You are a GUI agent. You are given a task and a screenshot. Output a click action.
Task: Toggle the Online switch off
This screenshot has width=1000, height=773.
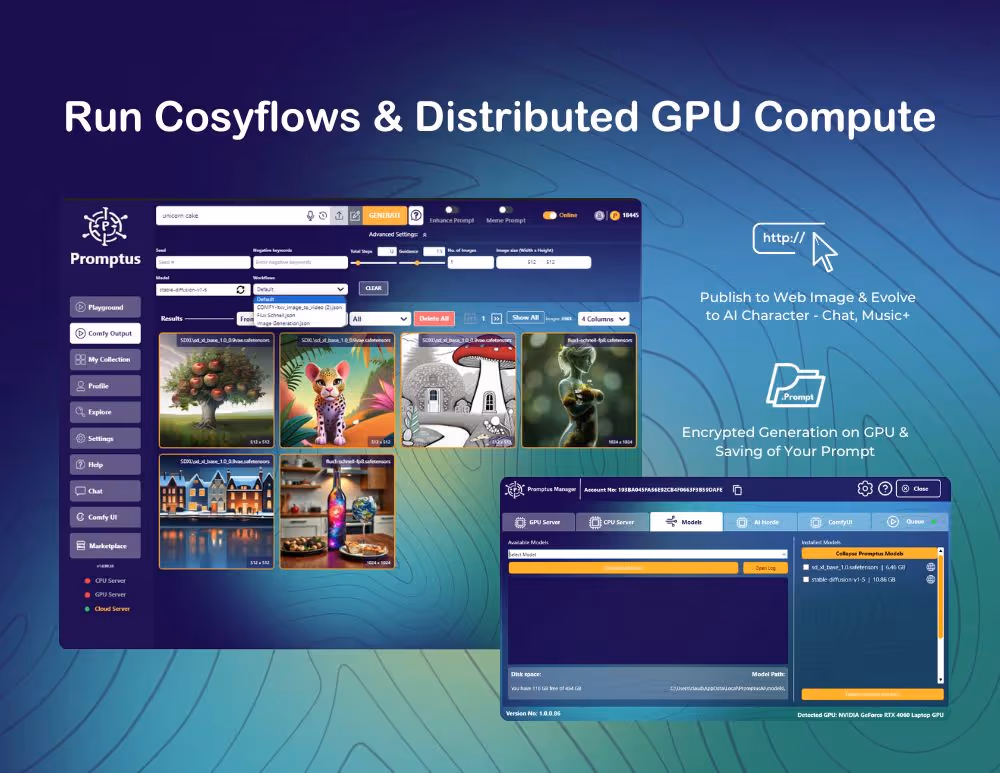click(550, 216)
